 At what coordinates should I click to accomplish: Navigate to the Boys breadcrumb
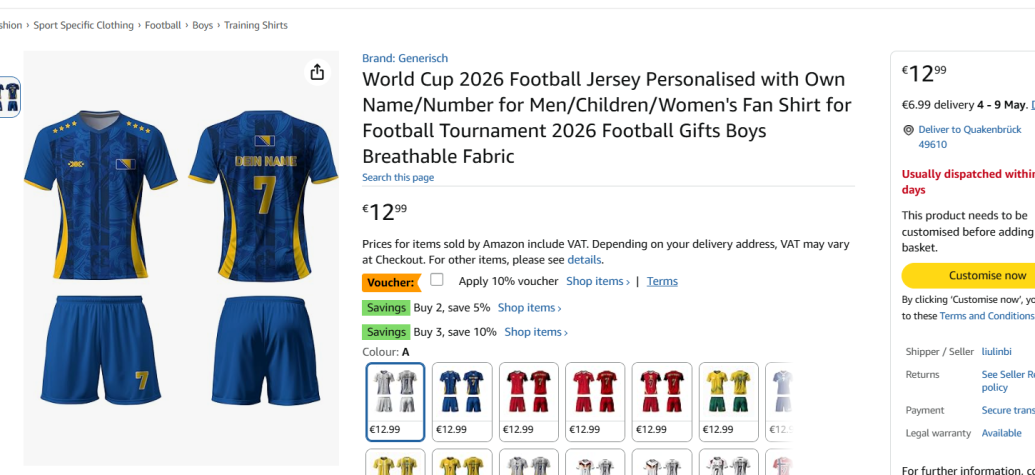tap(203, 25)
